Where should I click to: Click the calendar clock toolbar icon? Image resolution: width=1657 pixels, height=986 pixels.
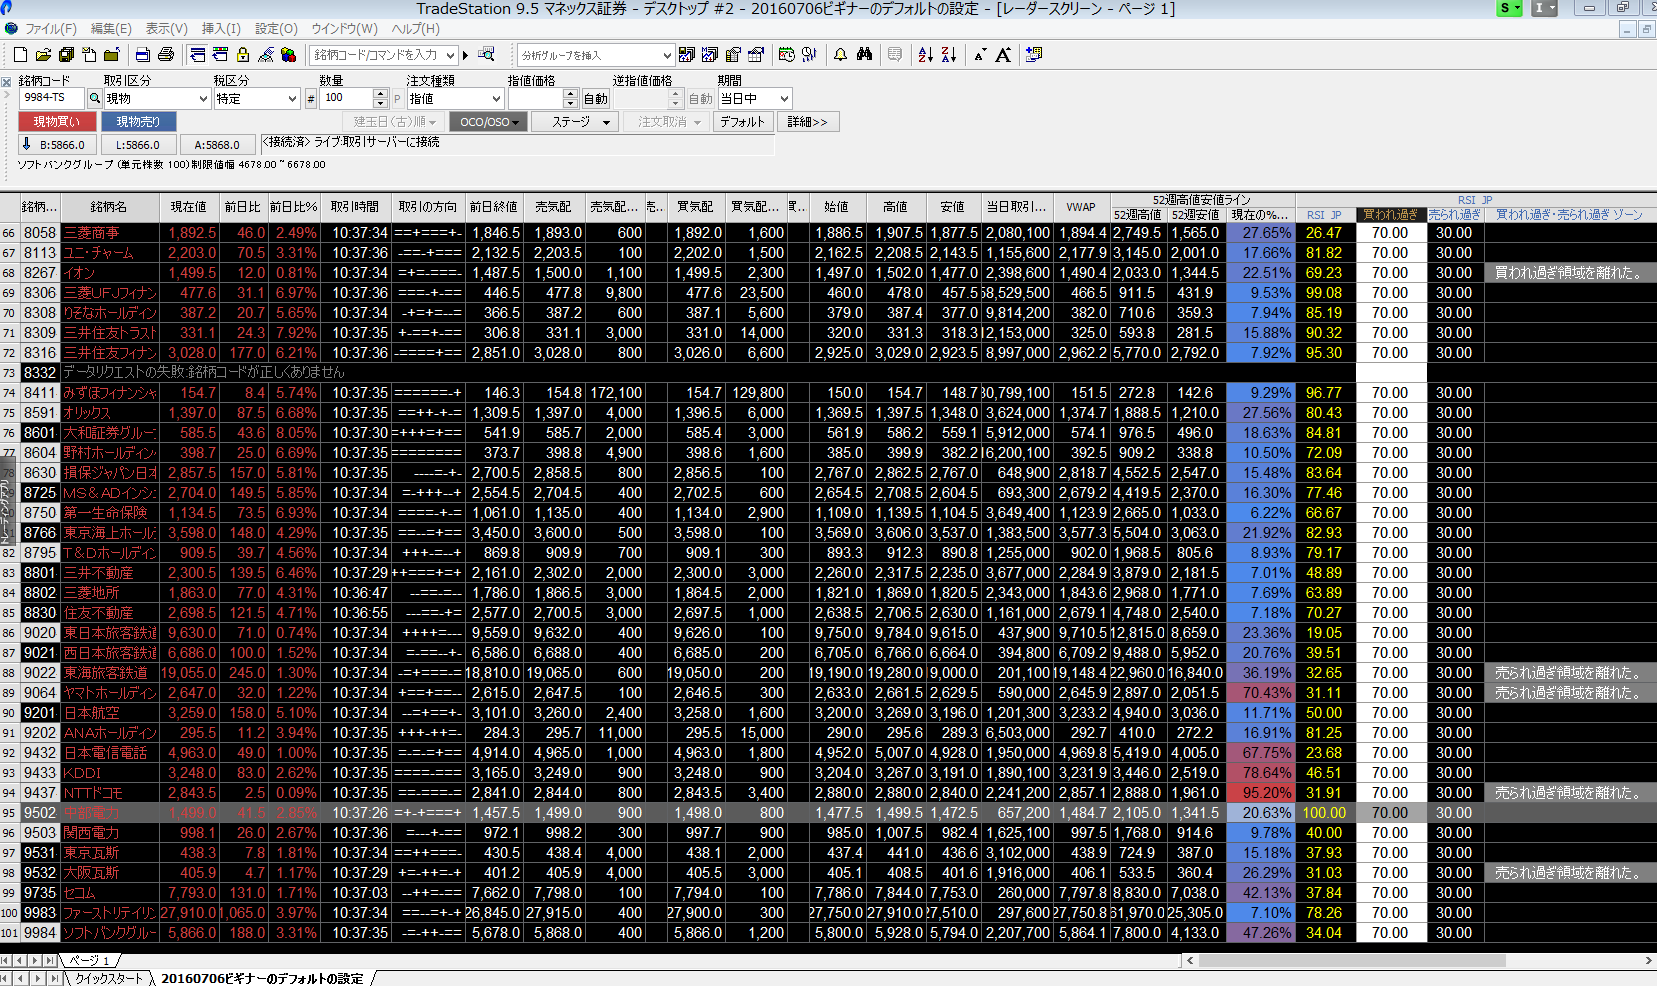point(787,54)
